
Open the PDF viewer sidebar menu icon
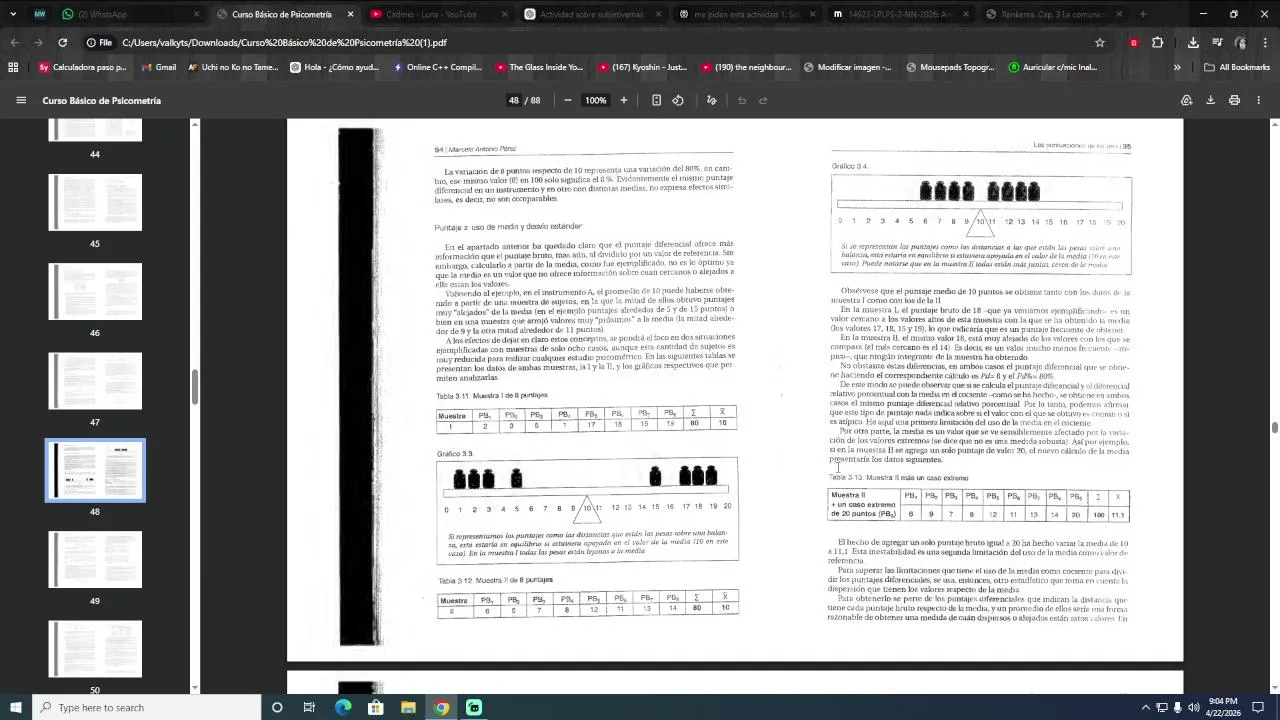point(20,100)
